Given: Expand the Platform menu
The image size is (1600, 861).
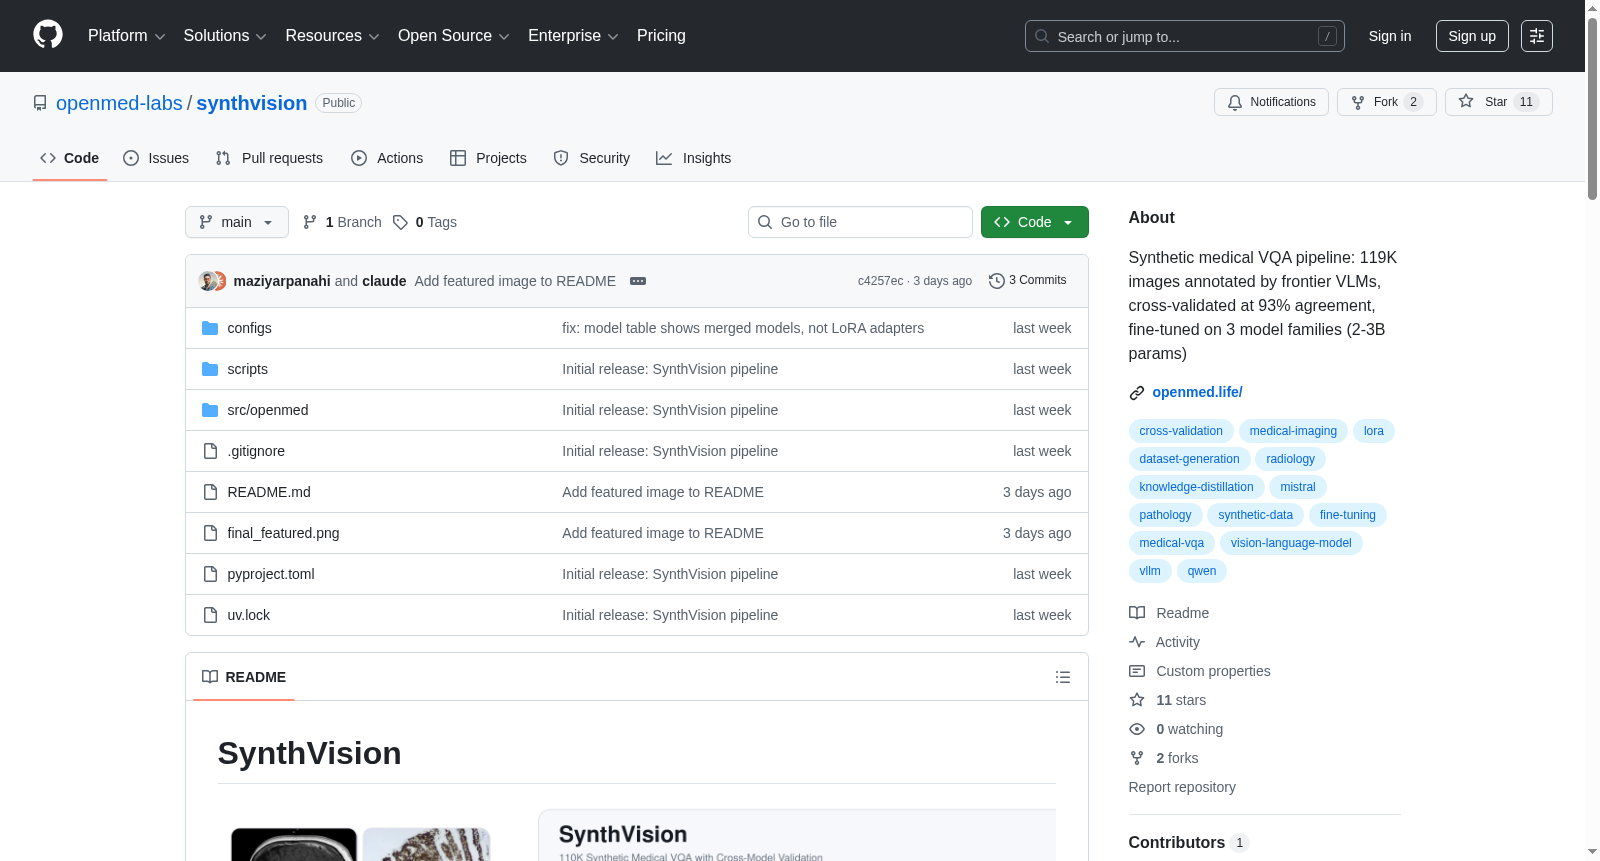Looking at the screenshot, I should tap(126, 36).
